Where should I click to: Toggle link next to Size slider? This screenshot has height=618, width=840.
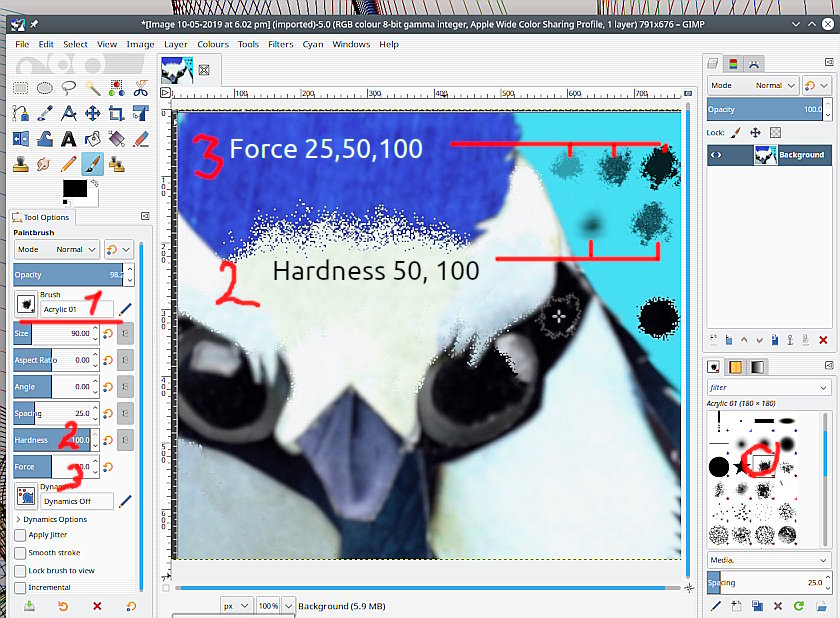pyautogui.click(x=125, y=333)
